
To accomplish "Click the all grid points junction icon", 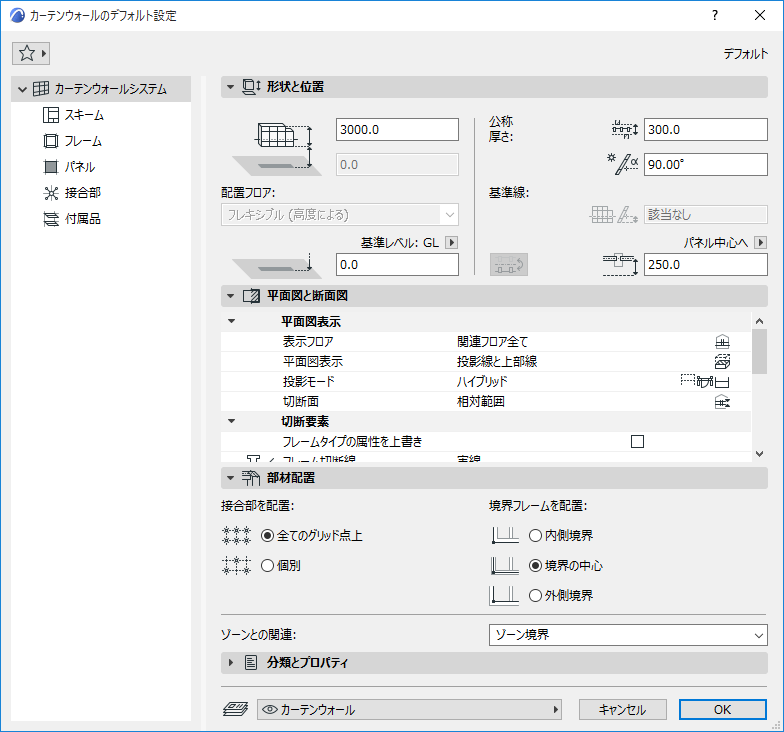I will [x=236, y=536].
